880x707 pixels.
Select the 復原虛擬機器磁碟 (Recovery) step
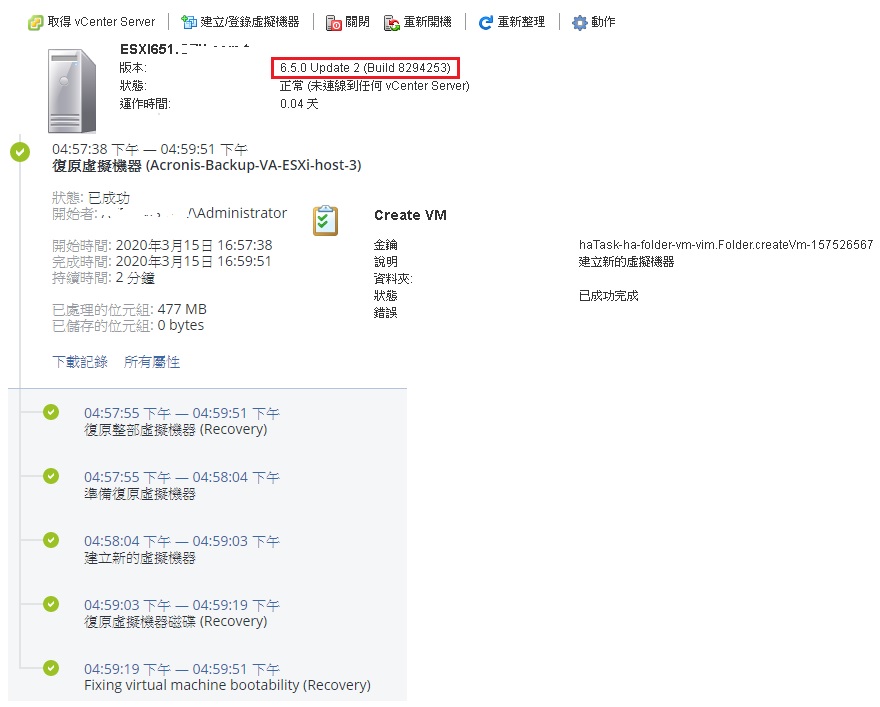point(176,622)
